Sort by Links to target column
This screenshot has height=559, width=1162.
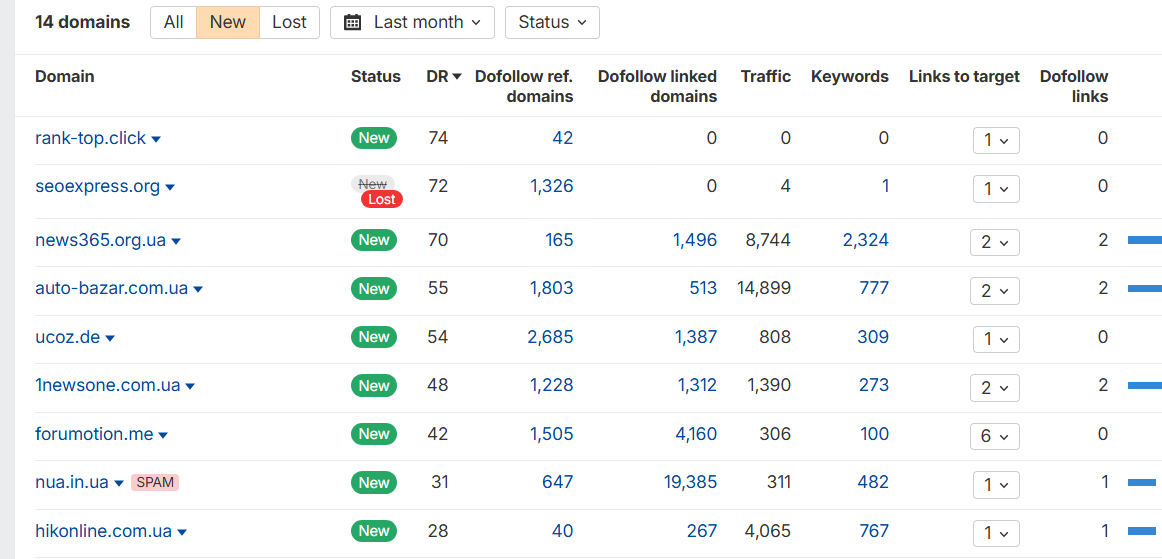point(964,76)
